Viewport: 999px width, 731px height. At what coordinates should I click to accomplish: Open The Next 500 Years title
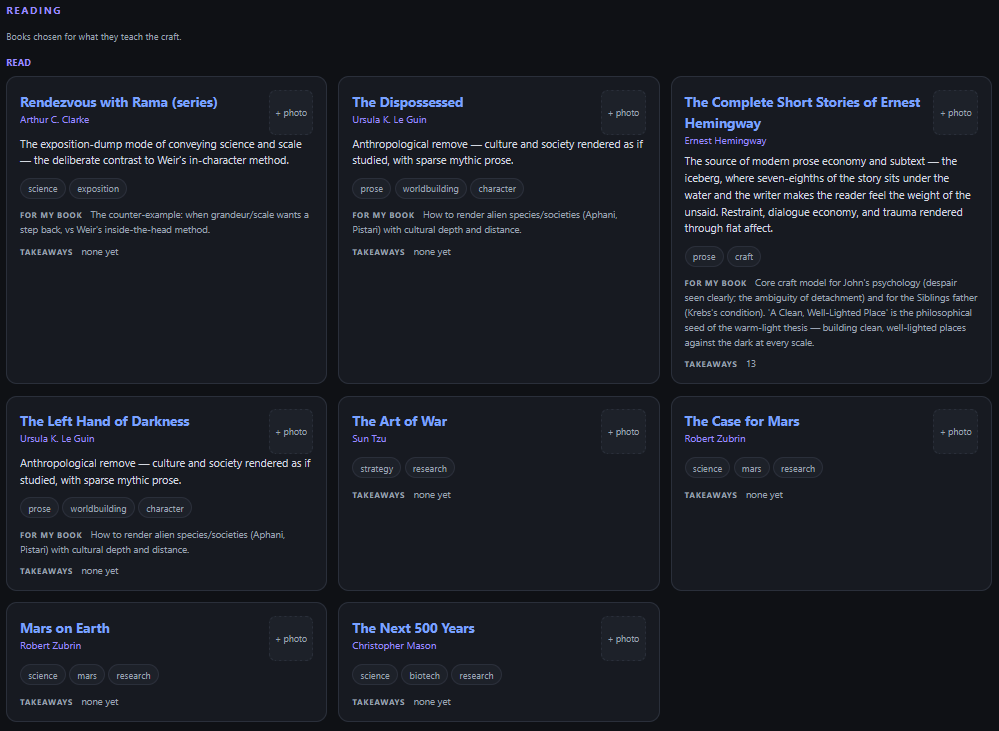pyautogui.click(x=413, y=628)
